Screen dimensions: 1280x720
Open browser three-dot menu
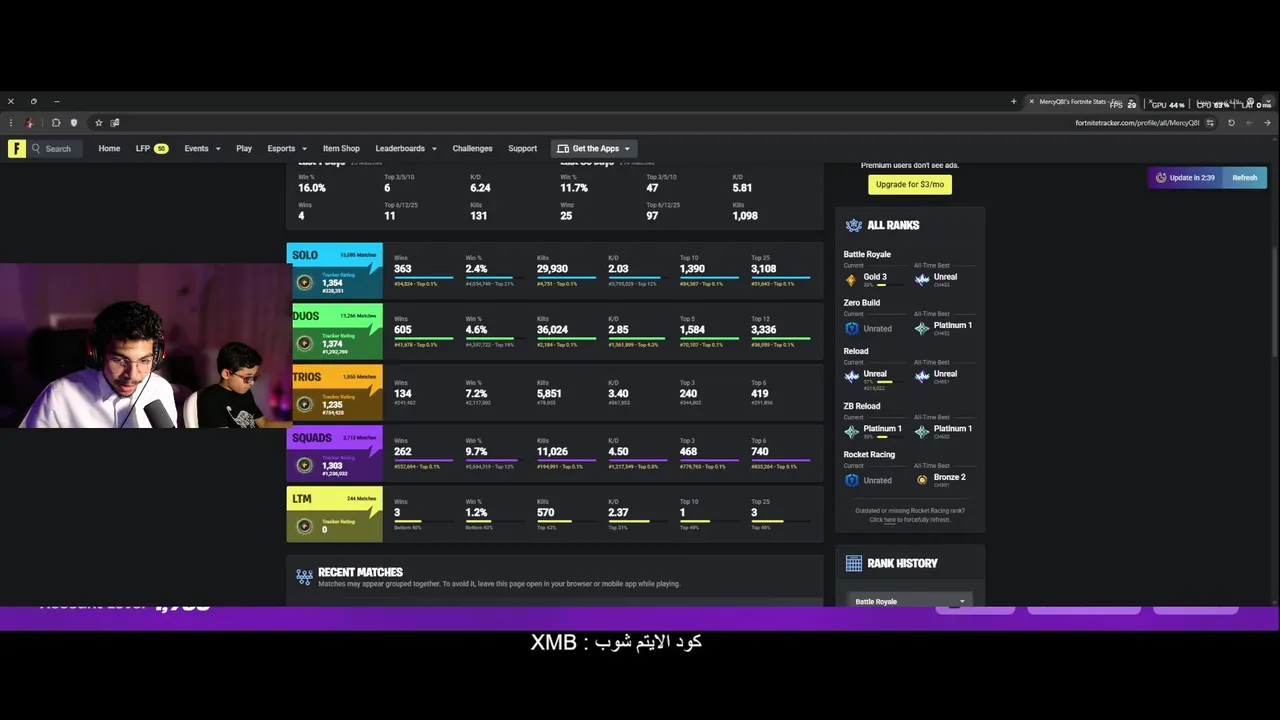point(11,123)
